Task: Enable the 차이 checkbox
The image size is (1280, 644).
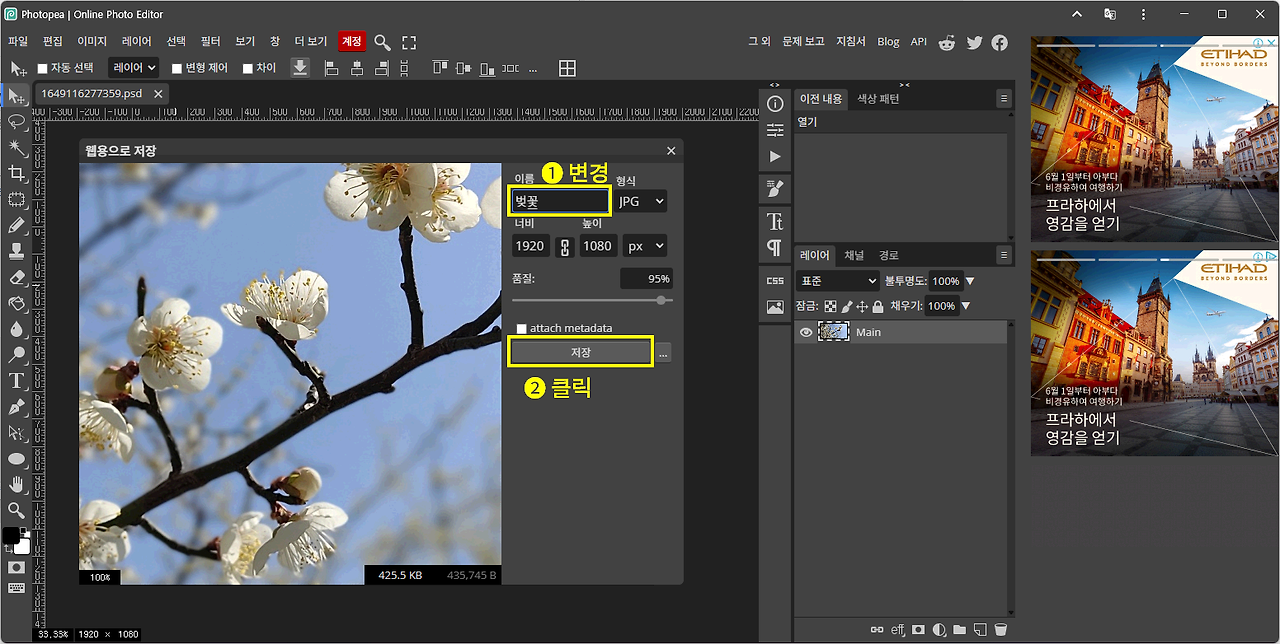Action: 248,68
